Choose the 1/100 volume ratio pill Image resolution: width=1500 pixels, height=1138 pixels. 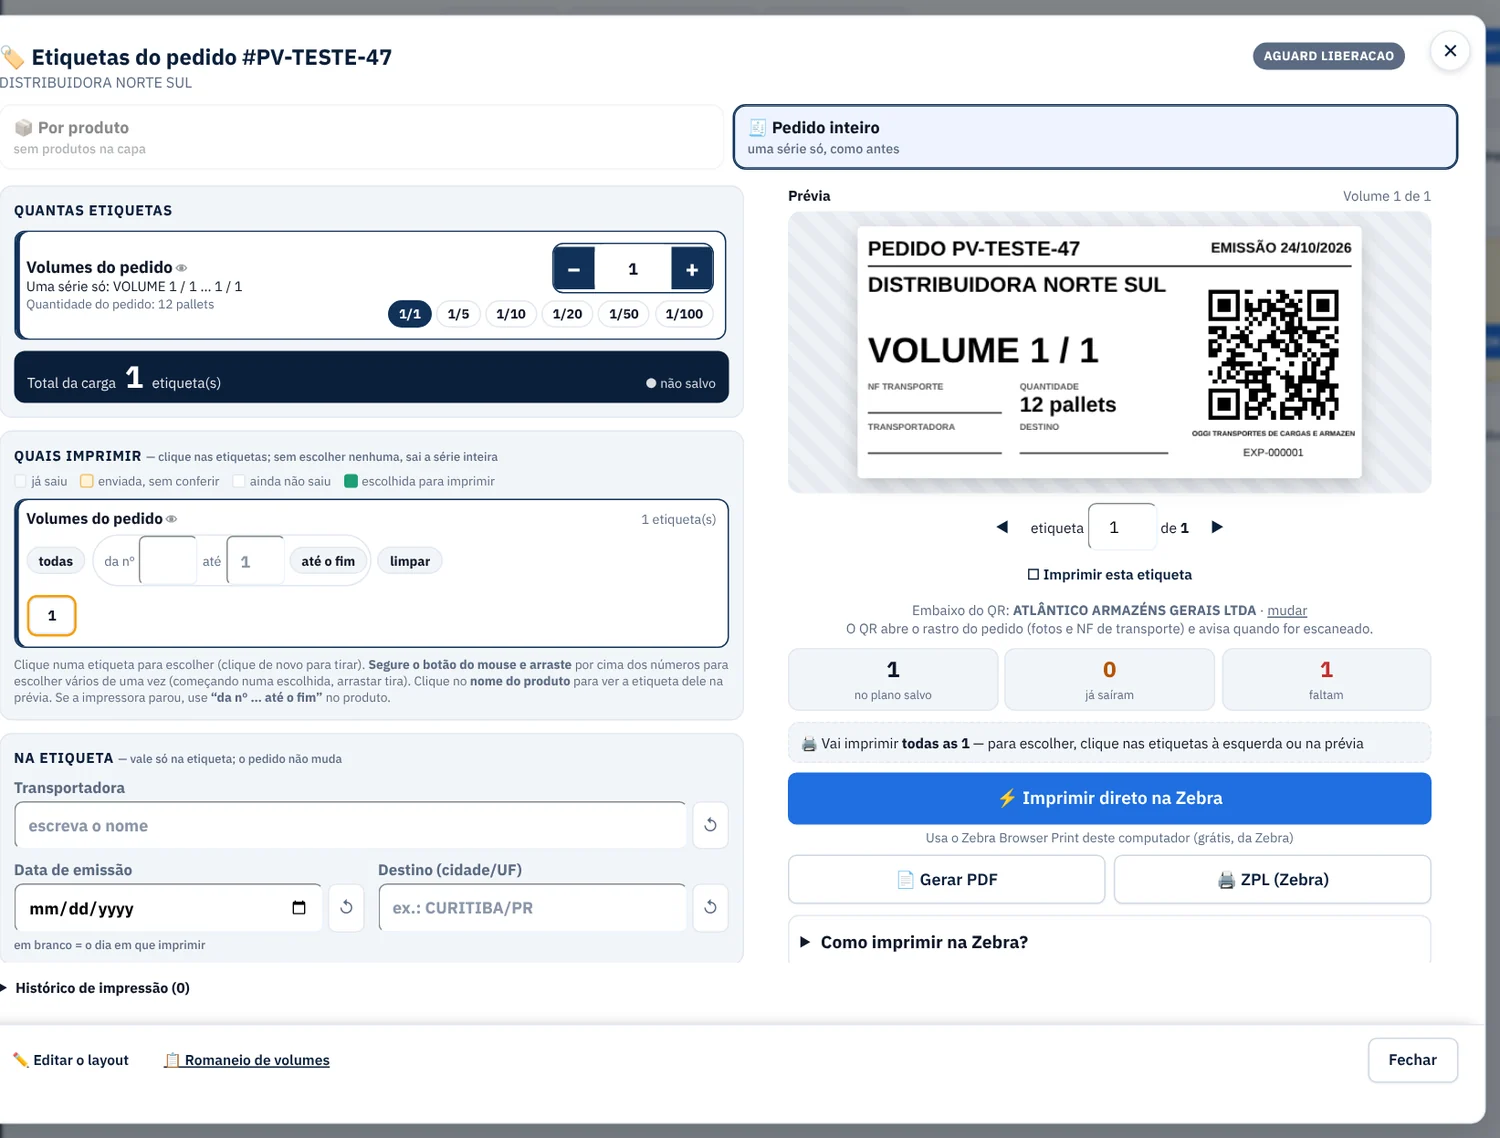684,314
